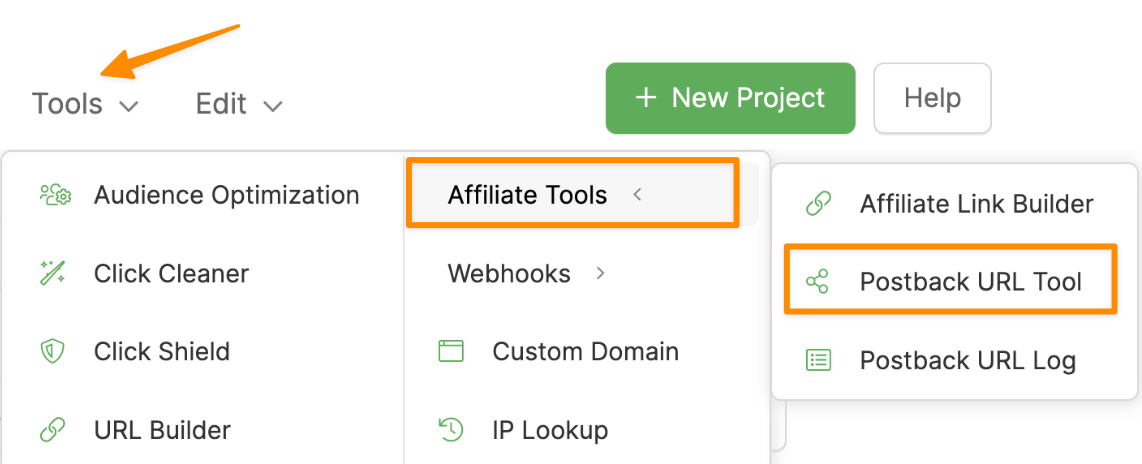Click the URL Builder chain link icon

click(52, 431)
